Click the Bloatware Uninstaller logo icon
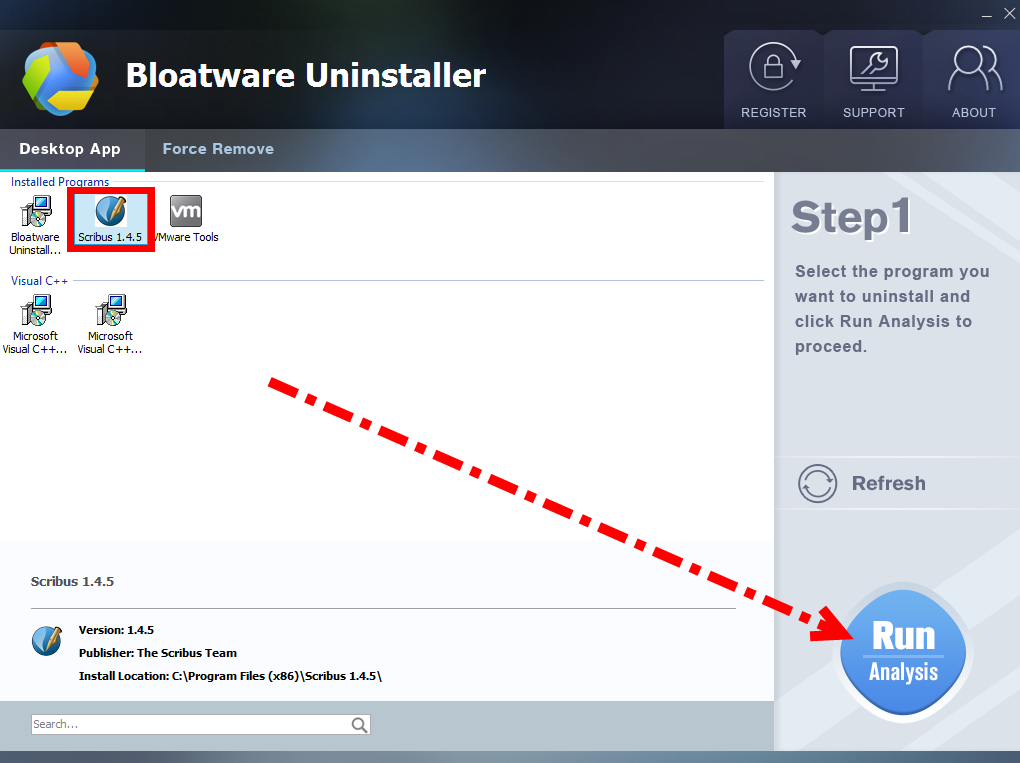Viewport: 1020px width, 763px height. (x=60, y=79)
